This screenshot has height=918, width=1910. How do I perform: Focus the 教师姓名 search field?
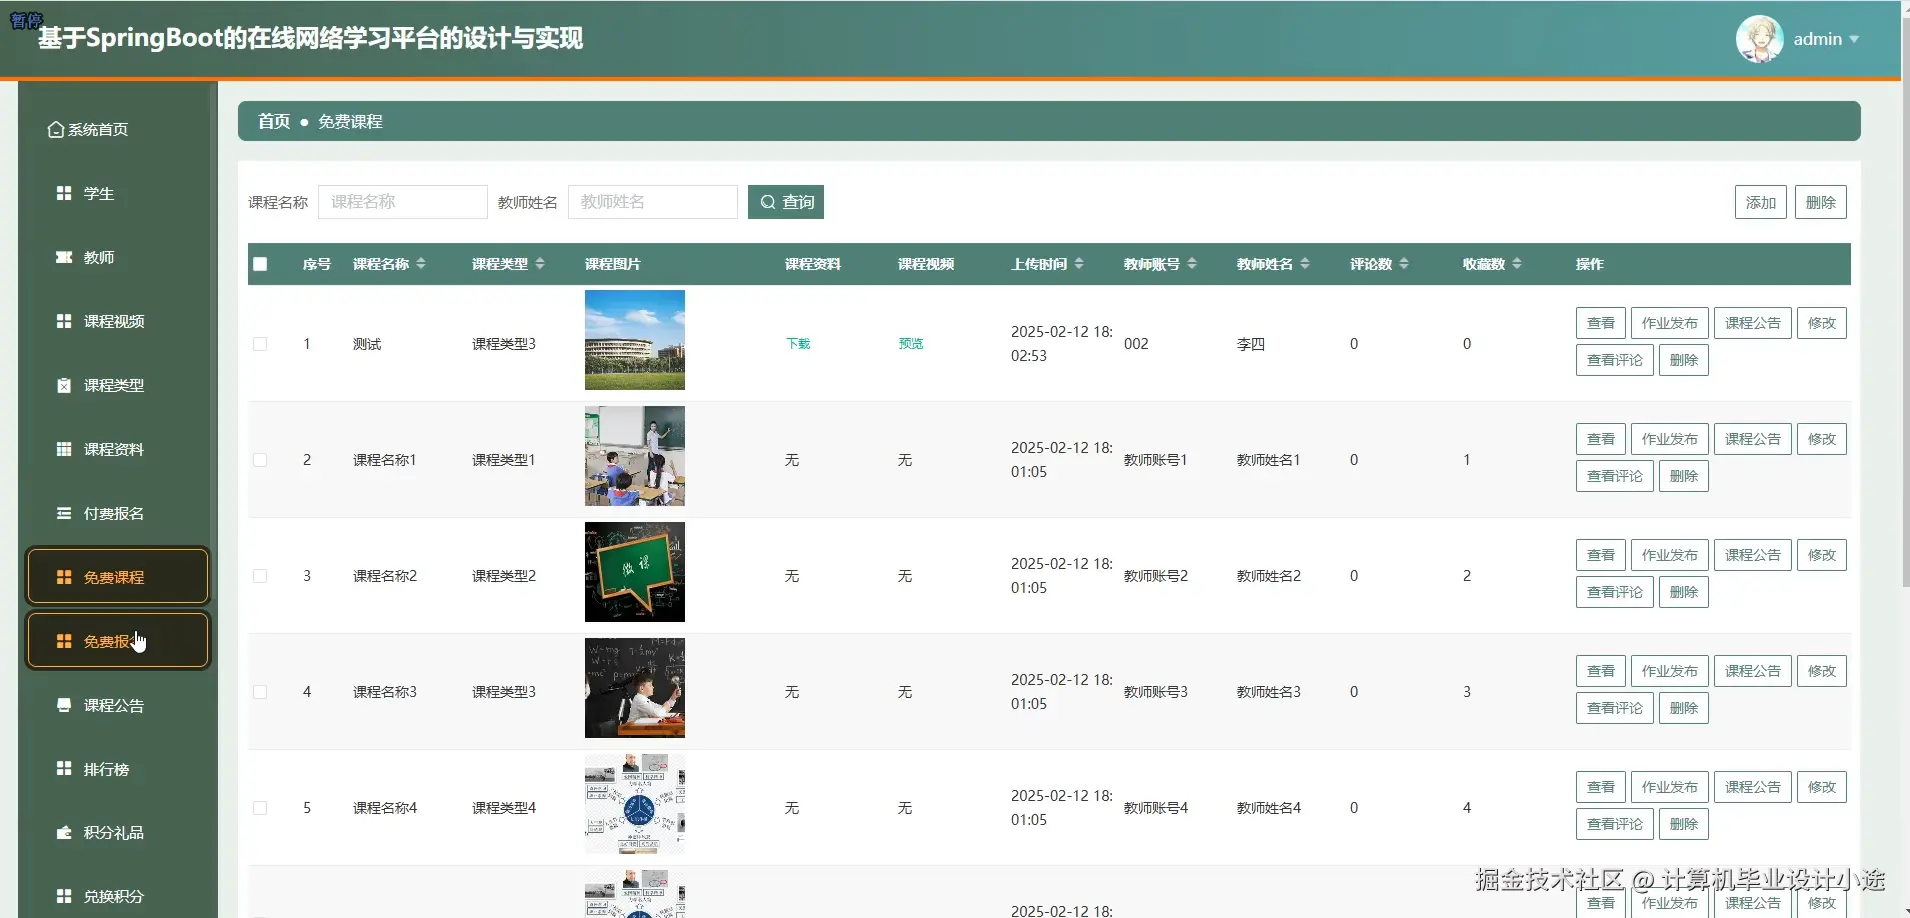click(653, 202)
